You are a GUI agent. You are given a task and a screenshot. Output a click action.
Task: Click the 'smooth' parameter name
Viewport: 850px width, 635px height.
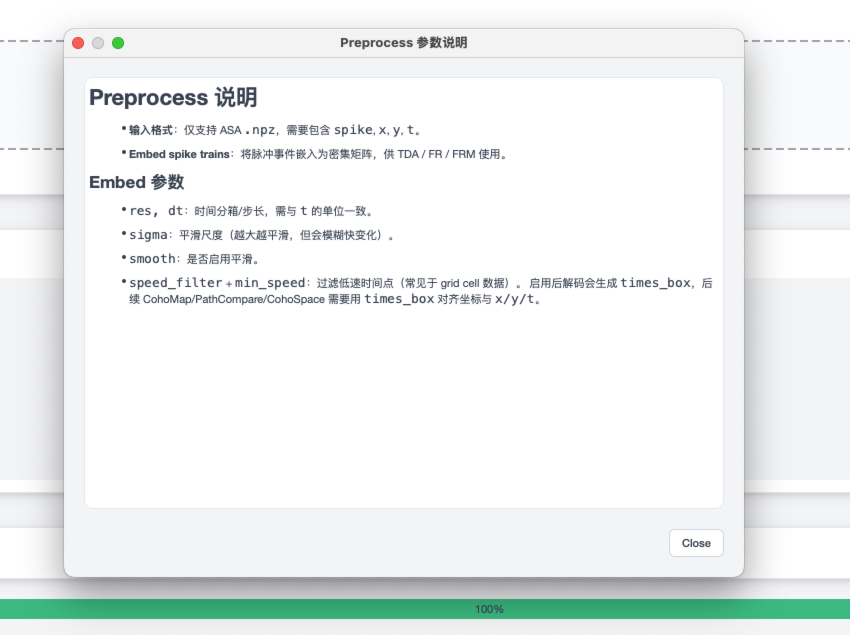pos(152,259)
